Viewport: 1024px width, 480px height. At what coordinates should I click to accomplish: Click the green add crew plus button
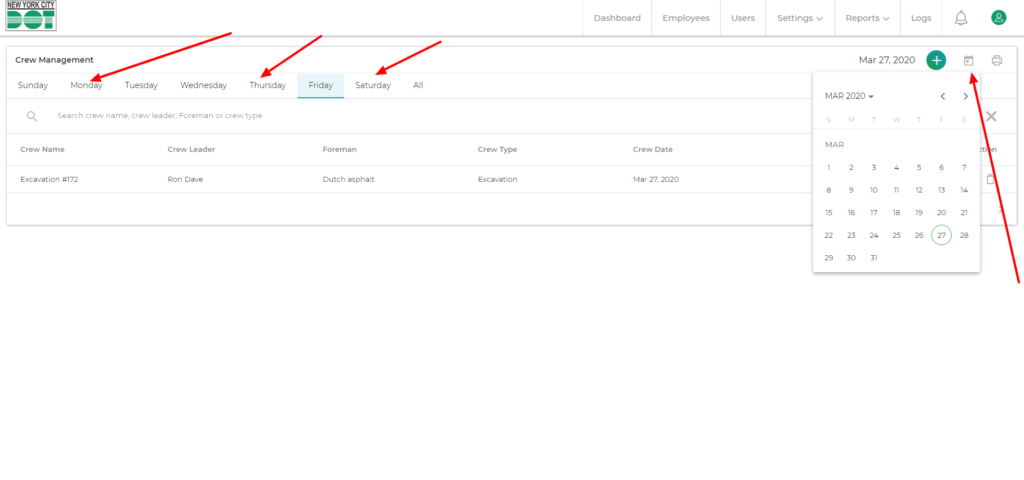pyautogui.click(x=936, y=60)
